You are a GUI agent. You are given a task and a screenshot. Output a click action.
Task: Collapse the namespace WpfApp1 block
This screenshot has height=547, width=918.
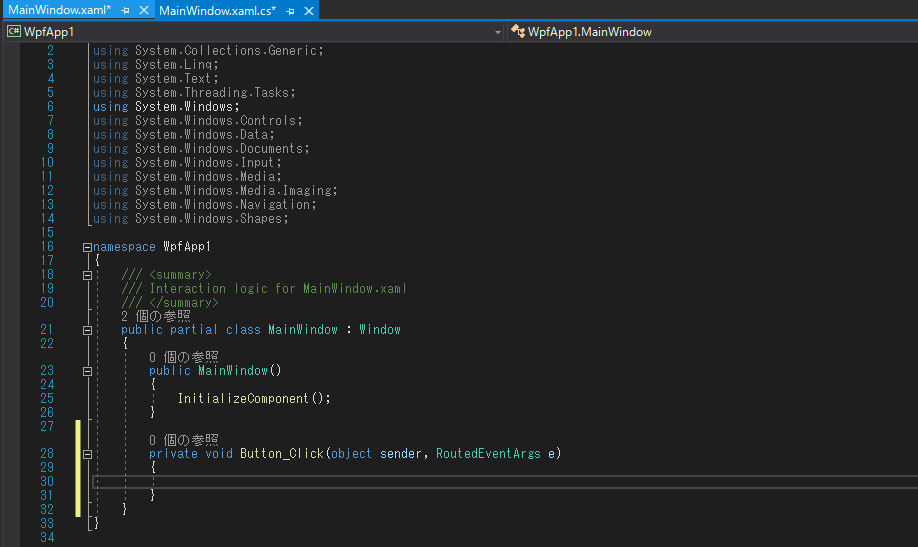tap(87, 247)
